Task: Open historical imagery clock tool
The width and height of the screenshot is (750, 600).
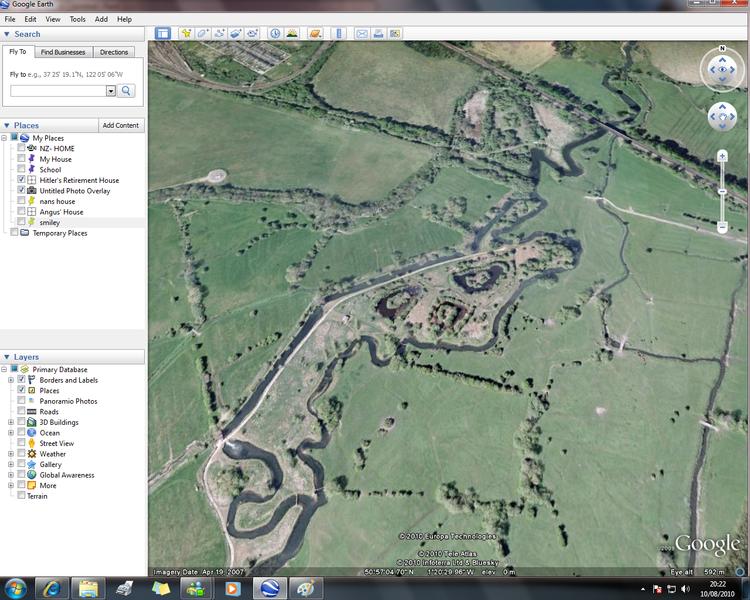Action: 275,33
